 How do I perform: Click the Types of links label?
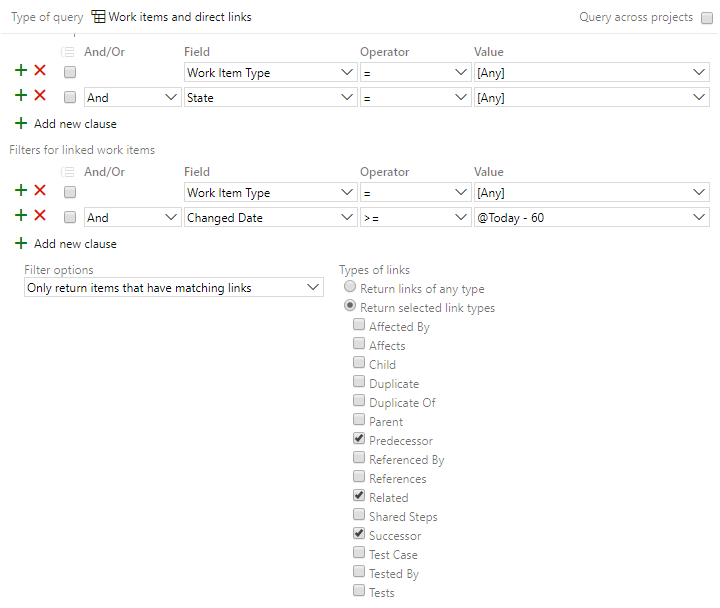point(374,270)
